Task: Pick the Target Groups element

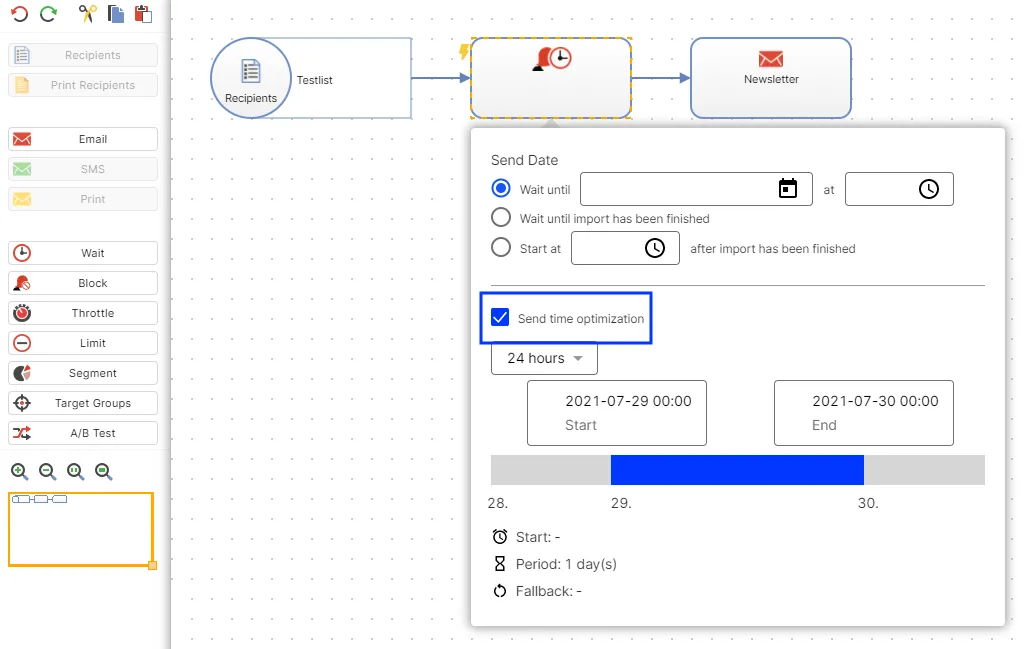Action: click(83, 403)
